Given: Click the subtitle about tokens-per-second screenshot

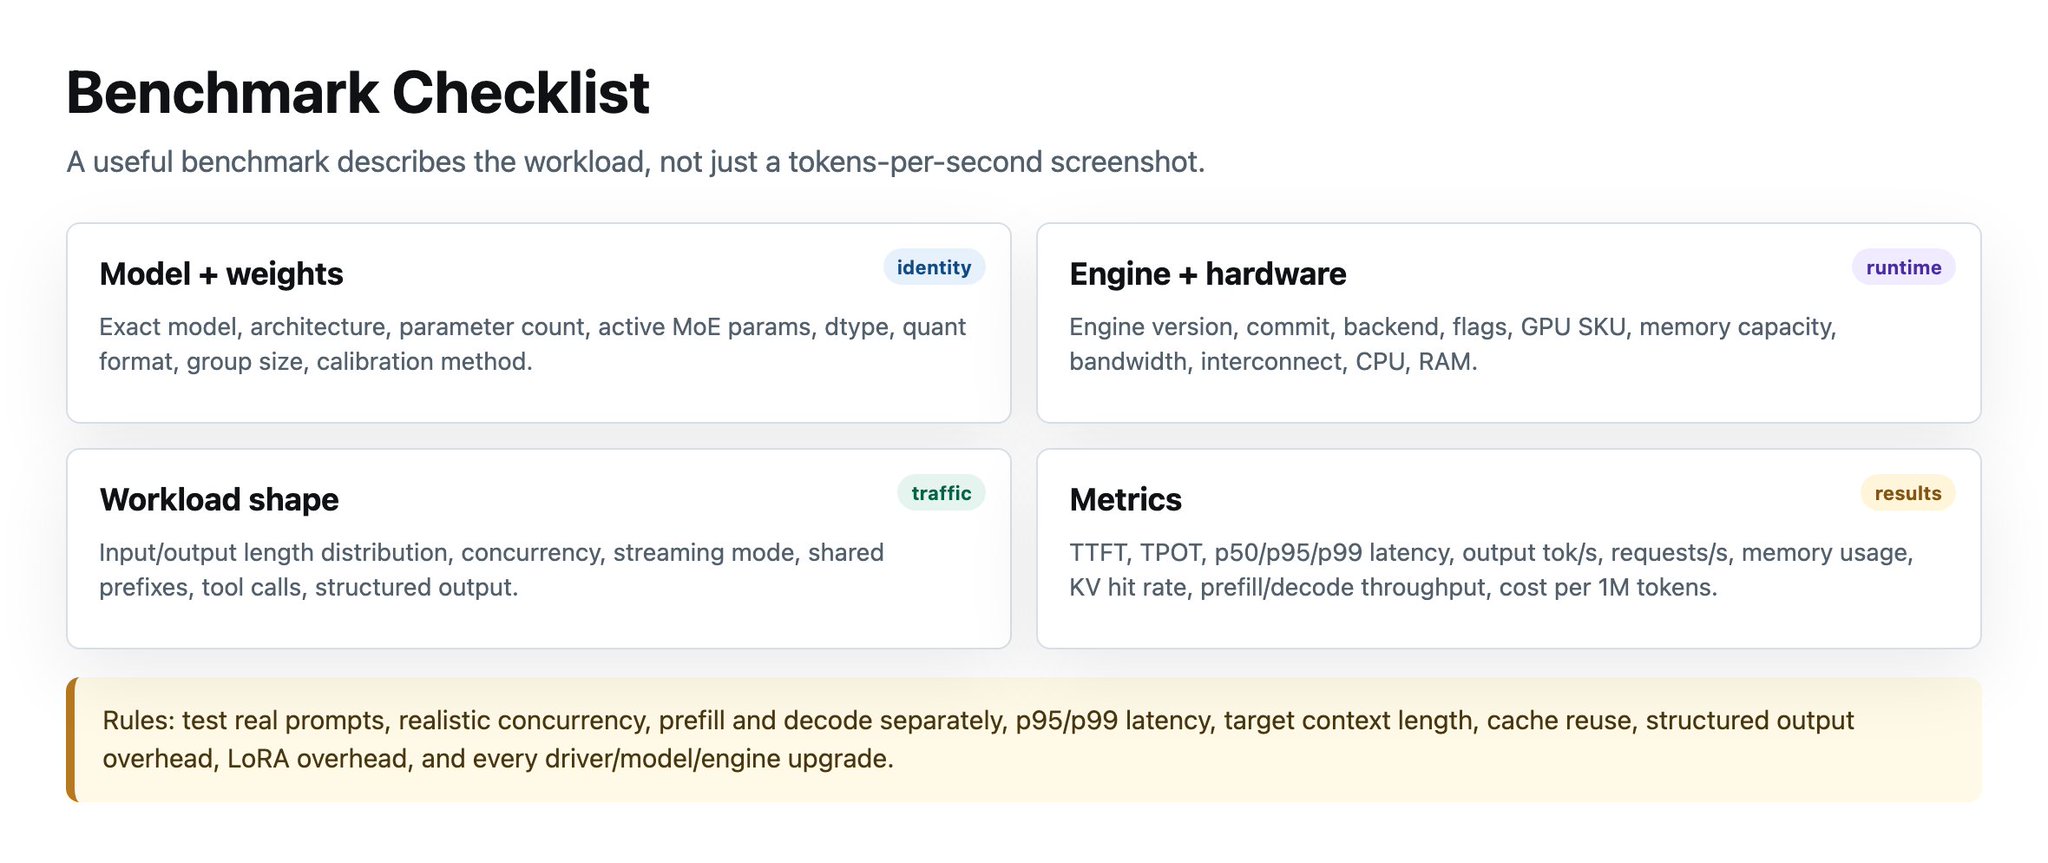Looking at the screenshot, I should pyautogui.click(x=635, y=162).
